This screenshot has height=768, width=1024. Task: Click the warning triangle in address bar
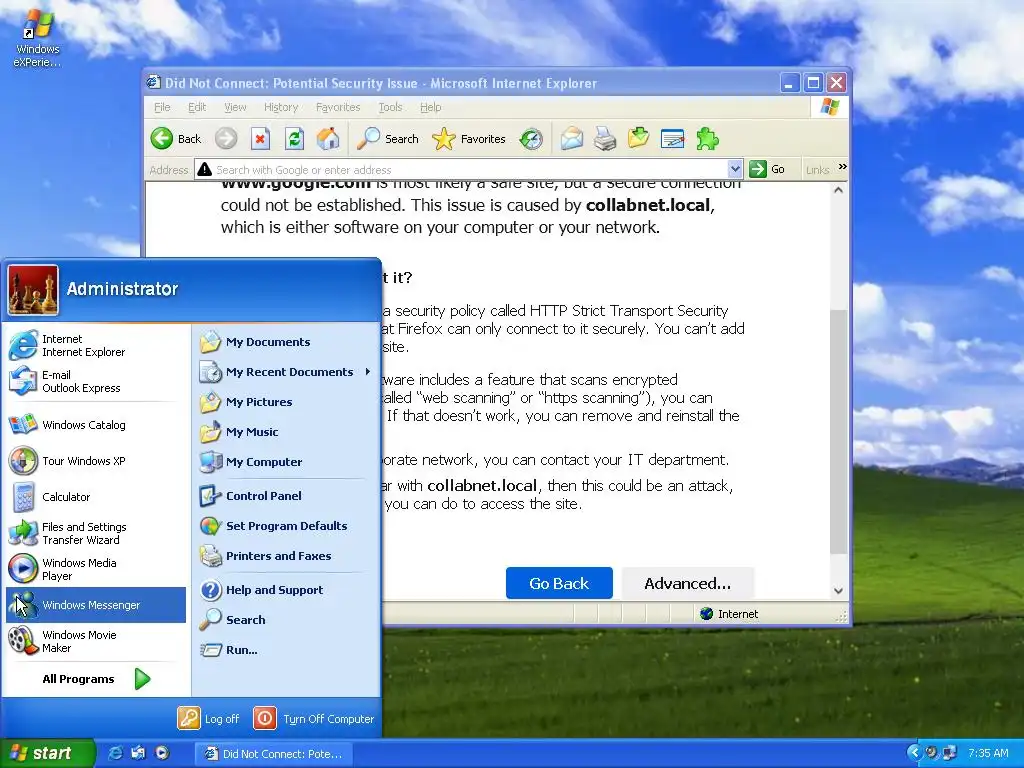coord(204,169)
